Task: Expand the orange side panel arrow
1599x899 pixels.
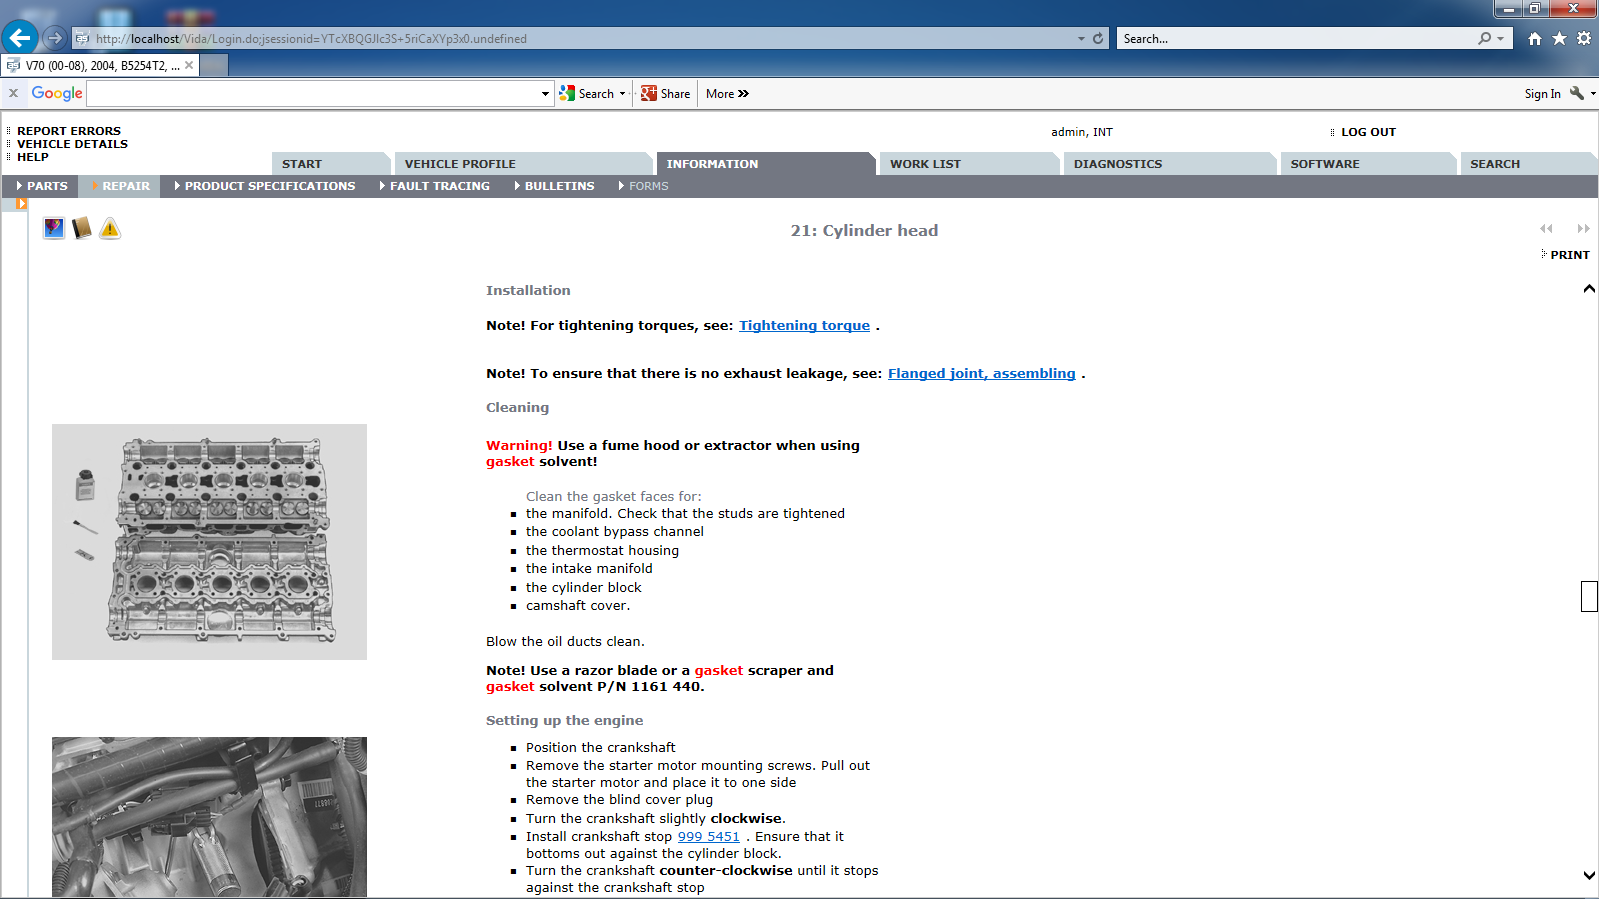Action: tap(21, 204)
